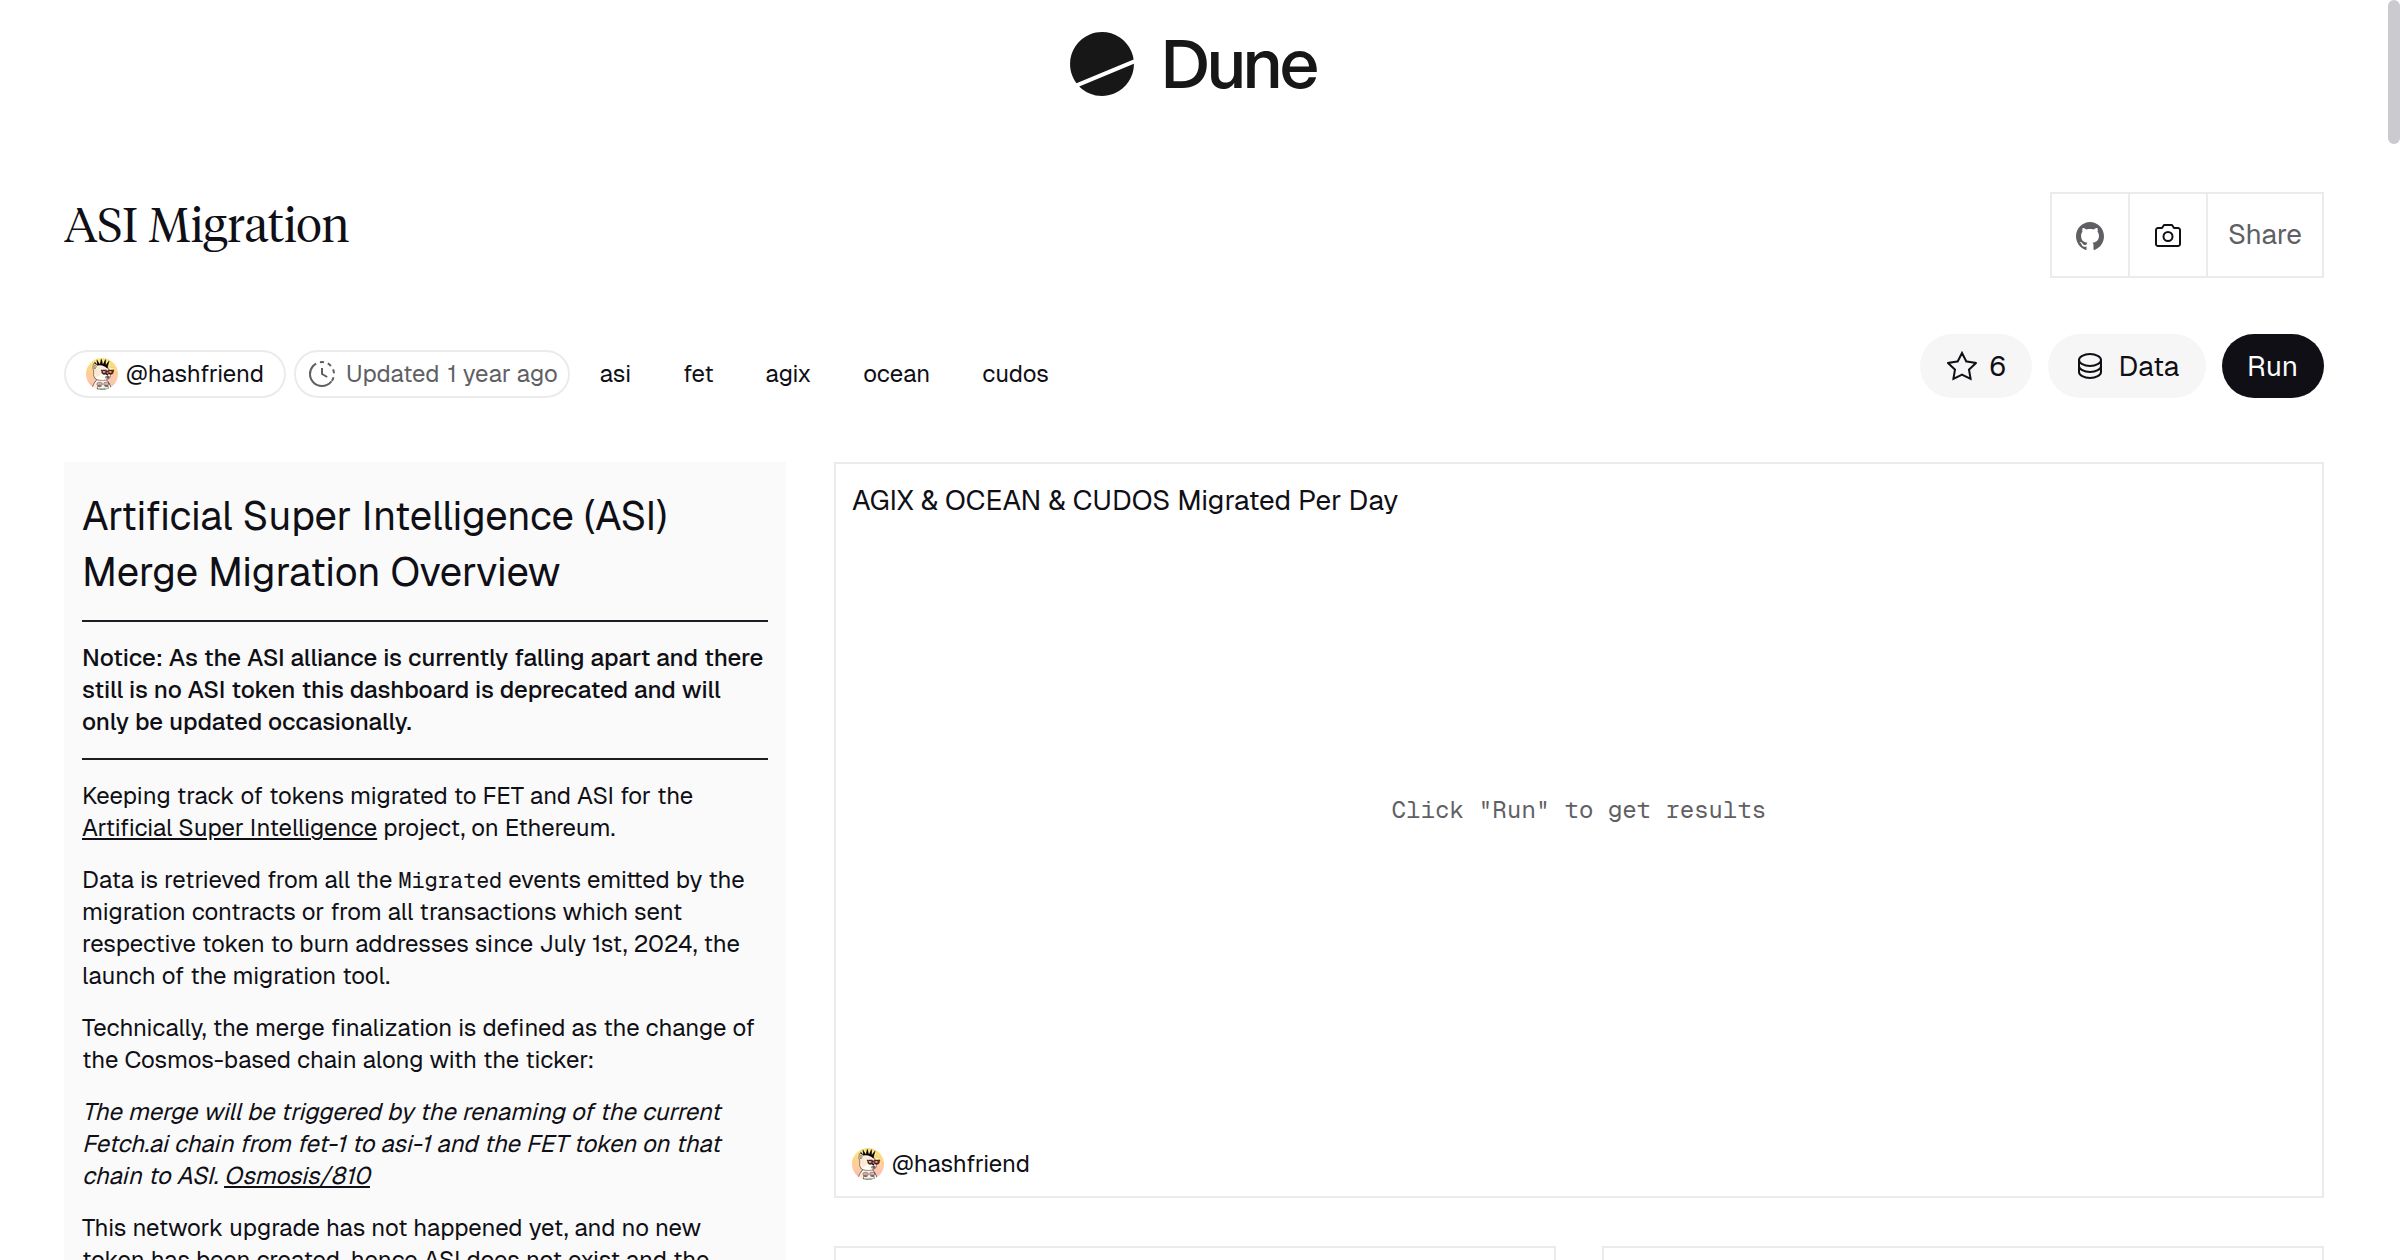Select the fet tag
The height and width of the screenshot is (1260, 2400).
coord(698,374)
